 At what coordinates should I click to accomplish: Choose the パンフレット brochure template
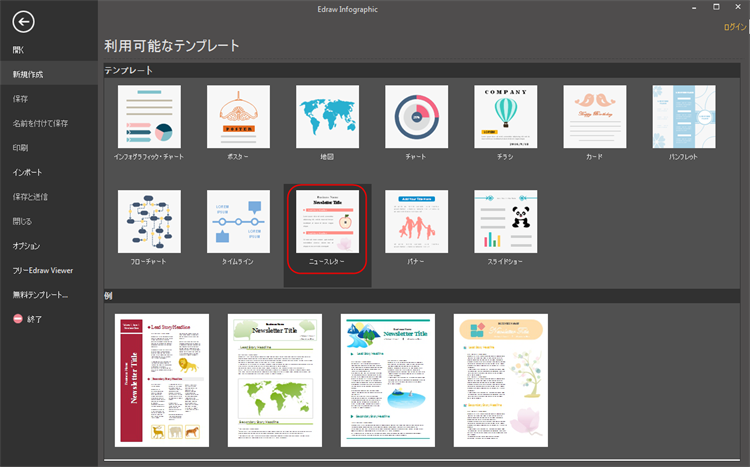(x=684, y=116)
